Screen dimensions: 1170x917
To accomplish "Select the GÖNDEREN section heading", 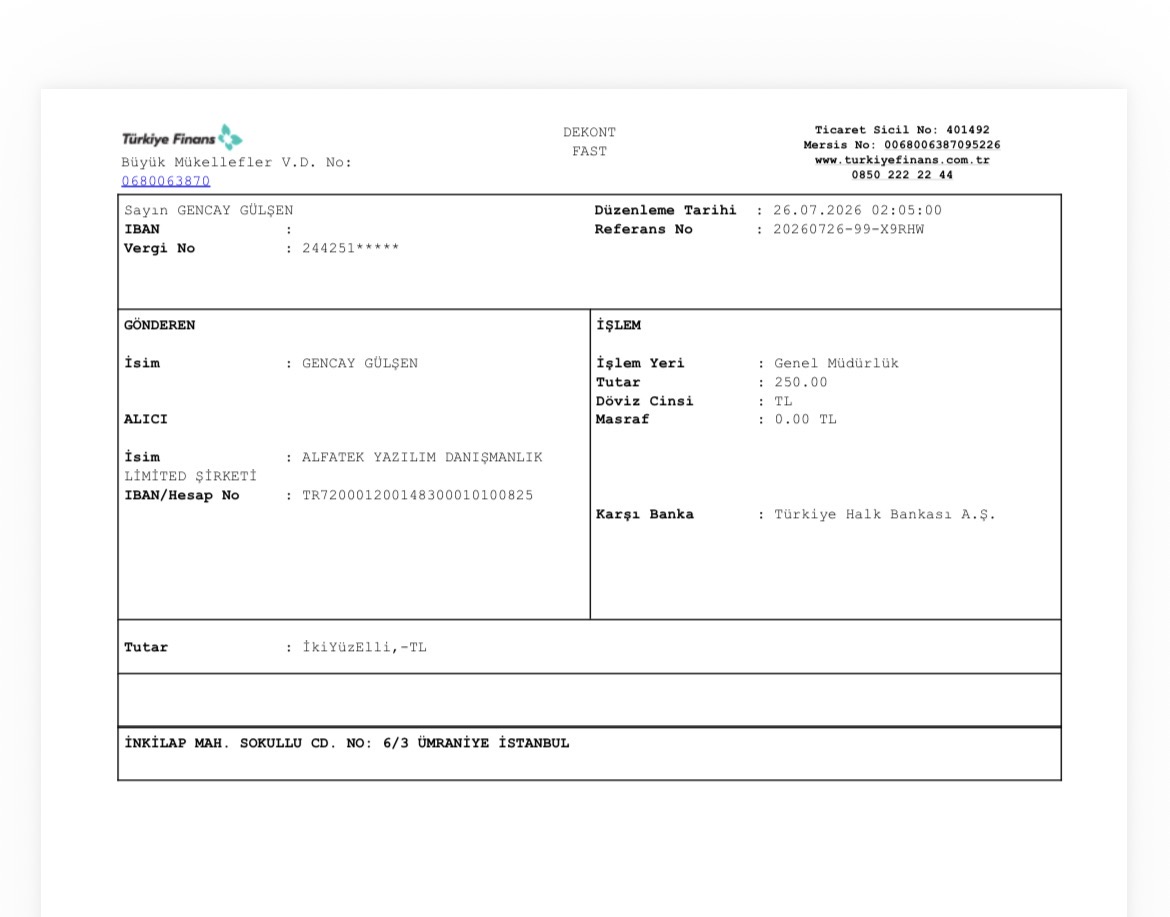I will coord(160,325).
